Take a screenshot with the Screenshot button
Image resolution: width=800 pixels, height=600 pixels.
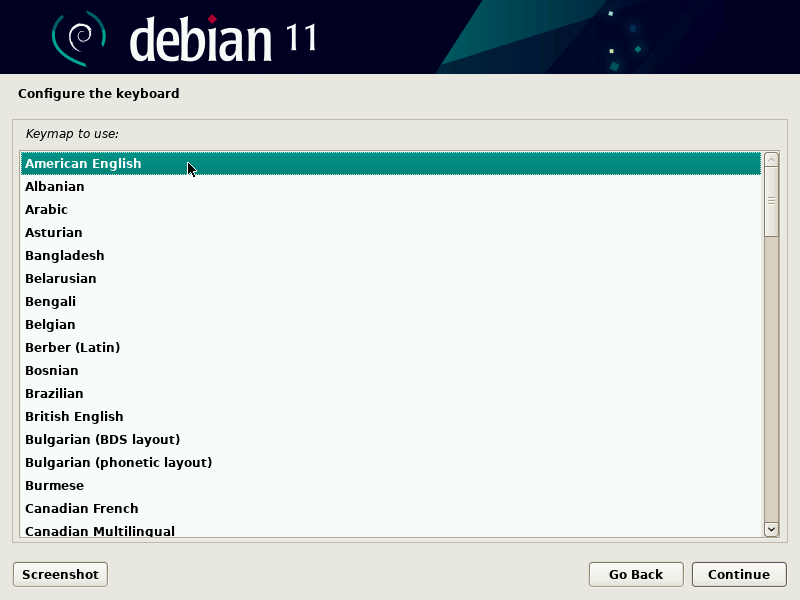[60, 574]
